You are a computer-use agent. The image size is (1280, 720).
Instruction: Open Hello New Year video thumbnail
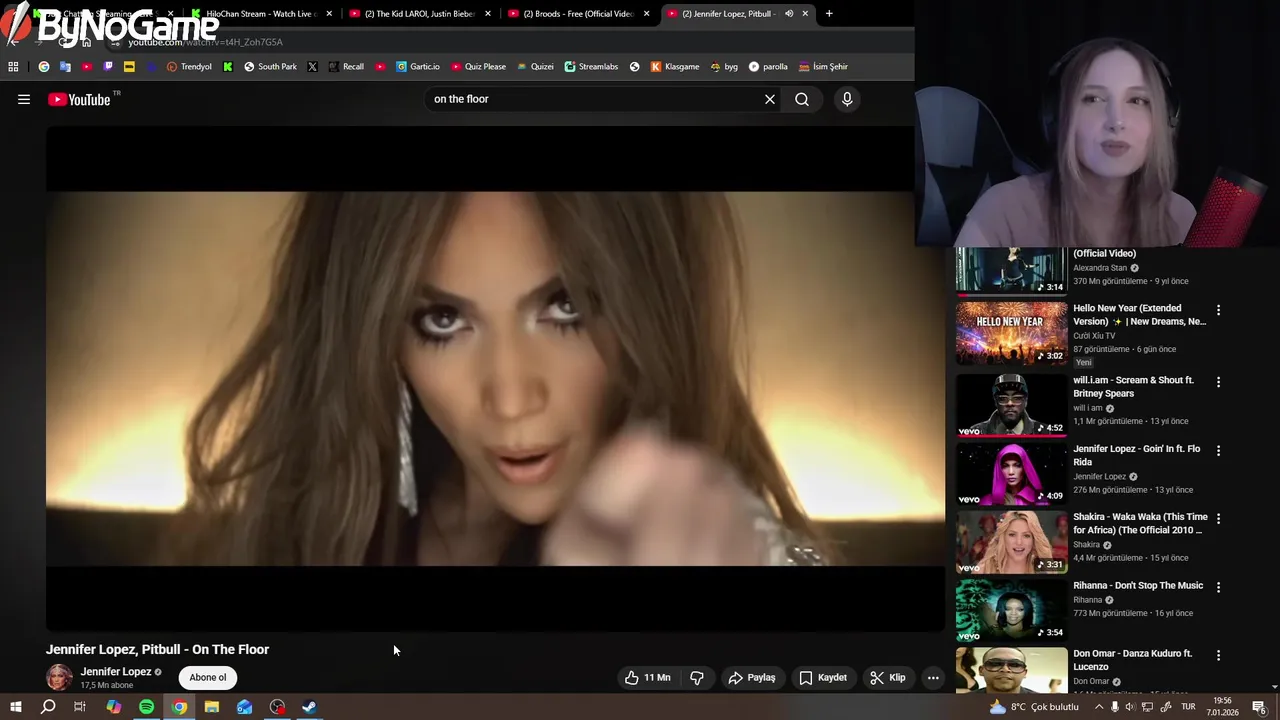click(1011, 333)
